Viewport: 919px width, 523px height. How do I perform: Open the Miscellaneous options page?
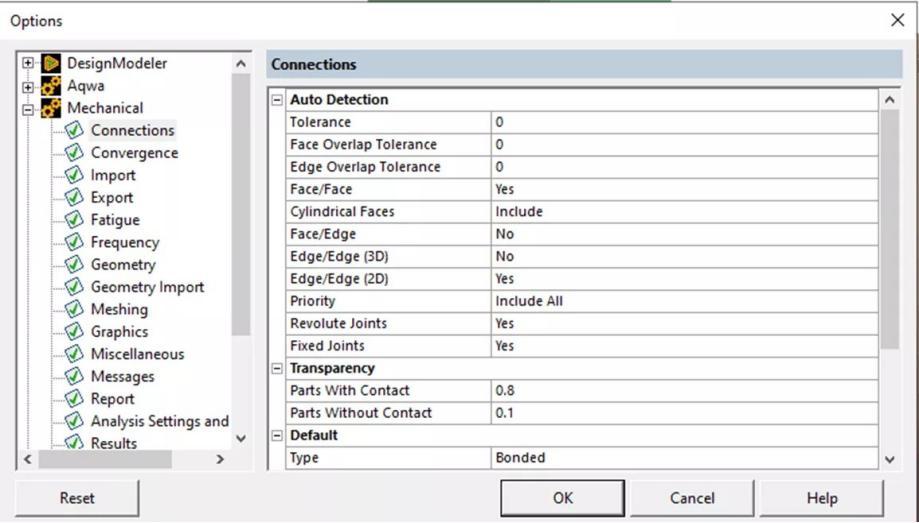(x=137, y=354)
